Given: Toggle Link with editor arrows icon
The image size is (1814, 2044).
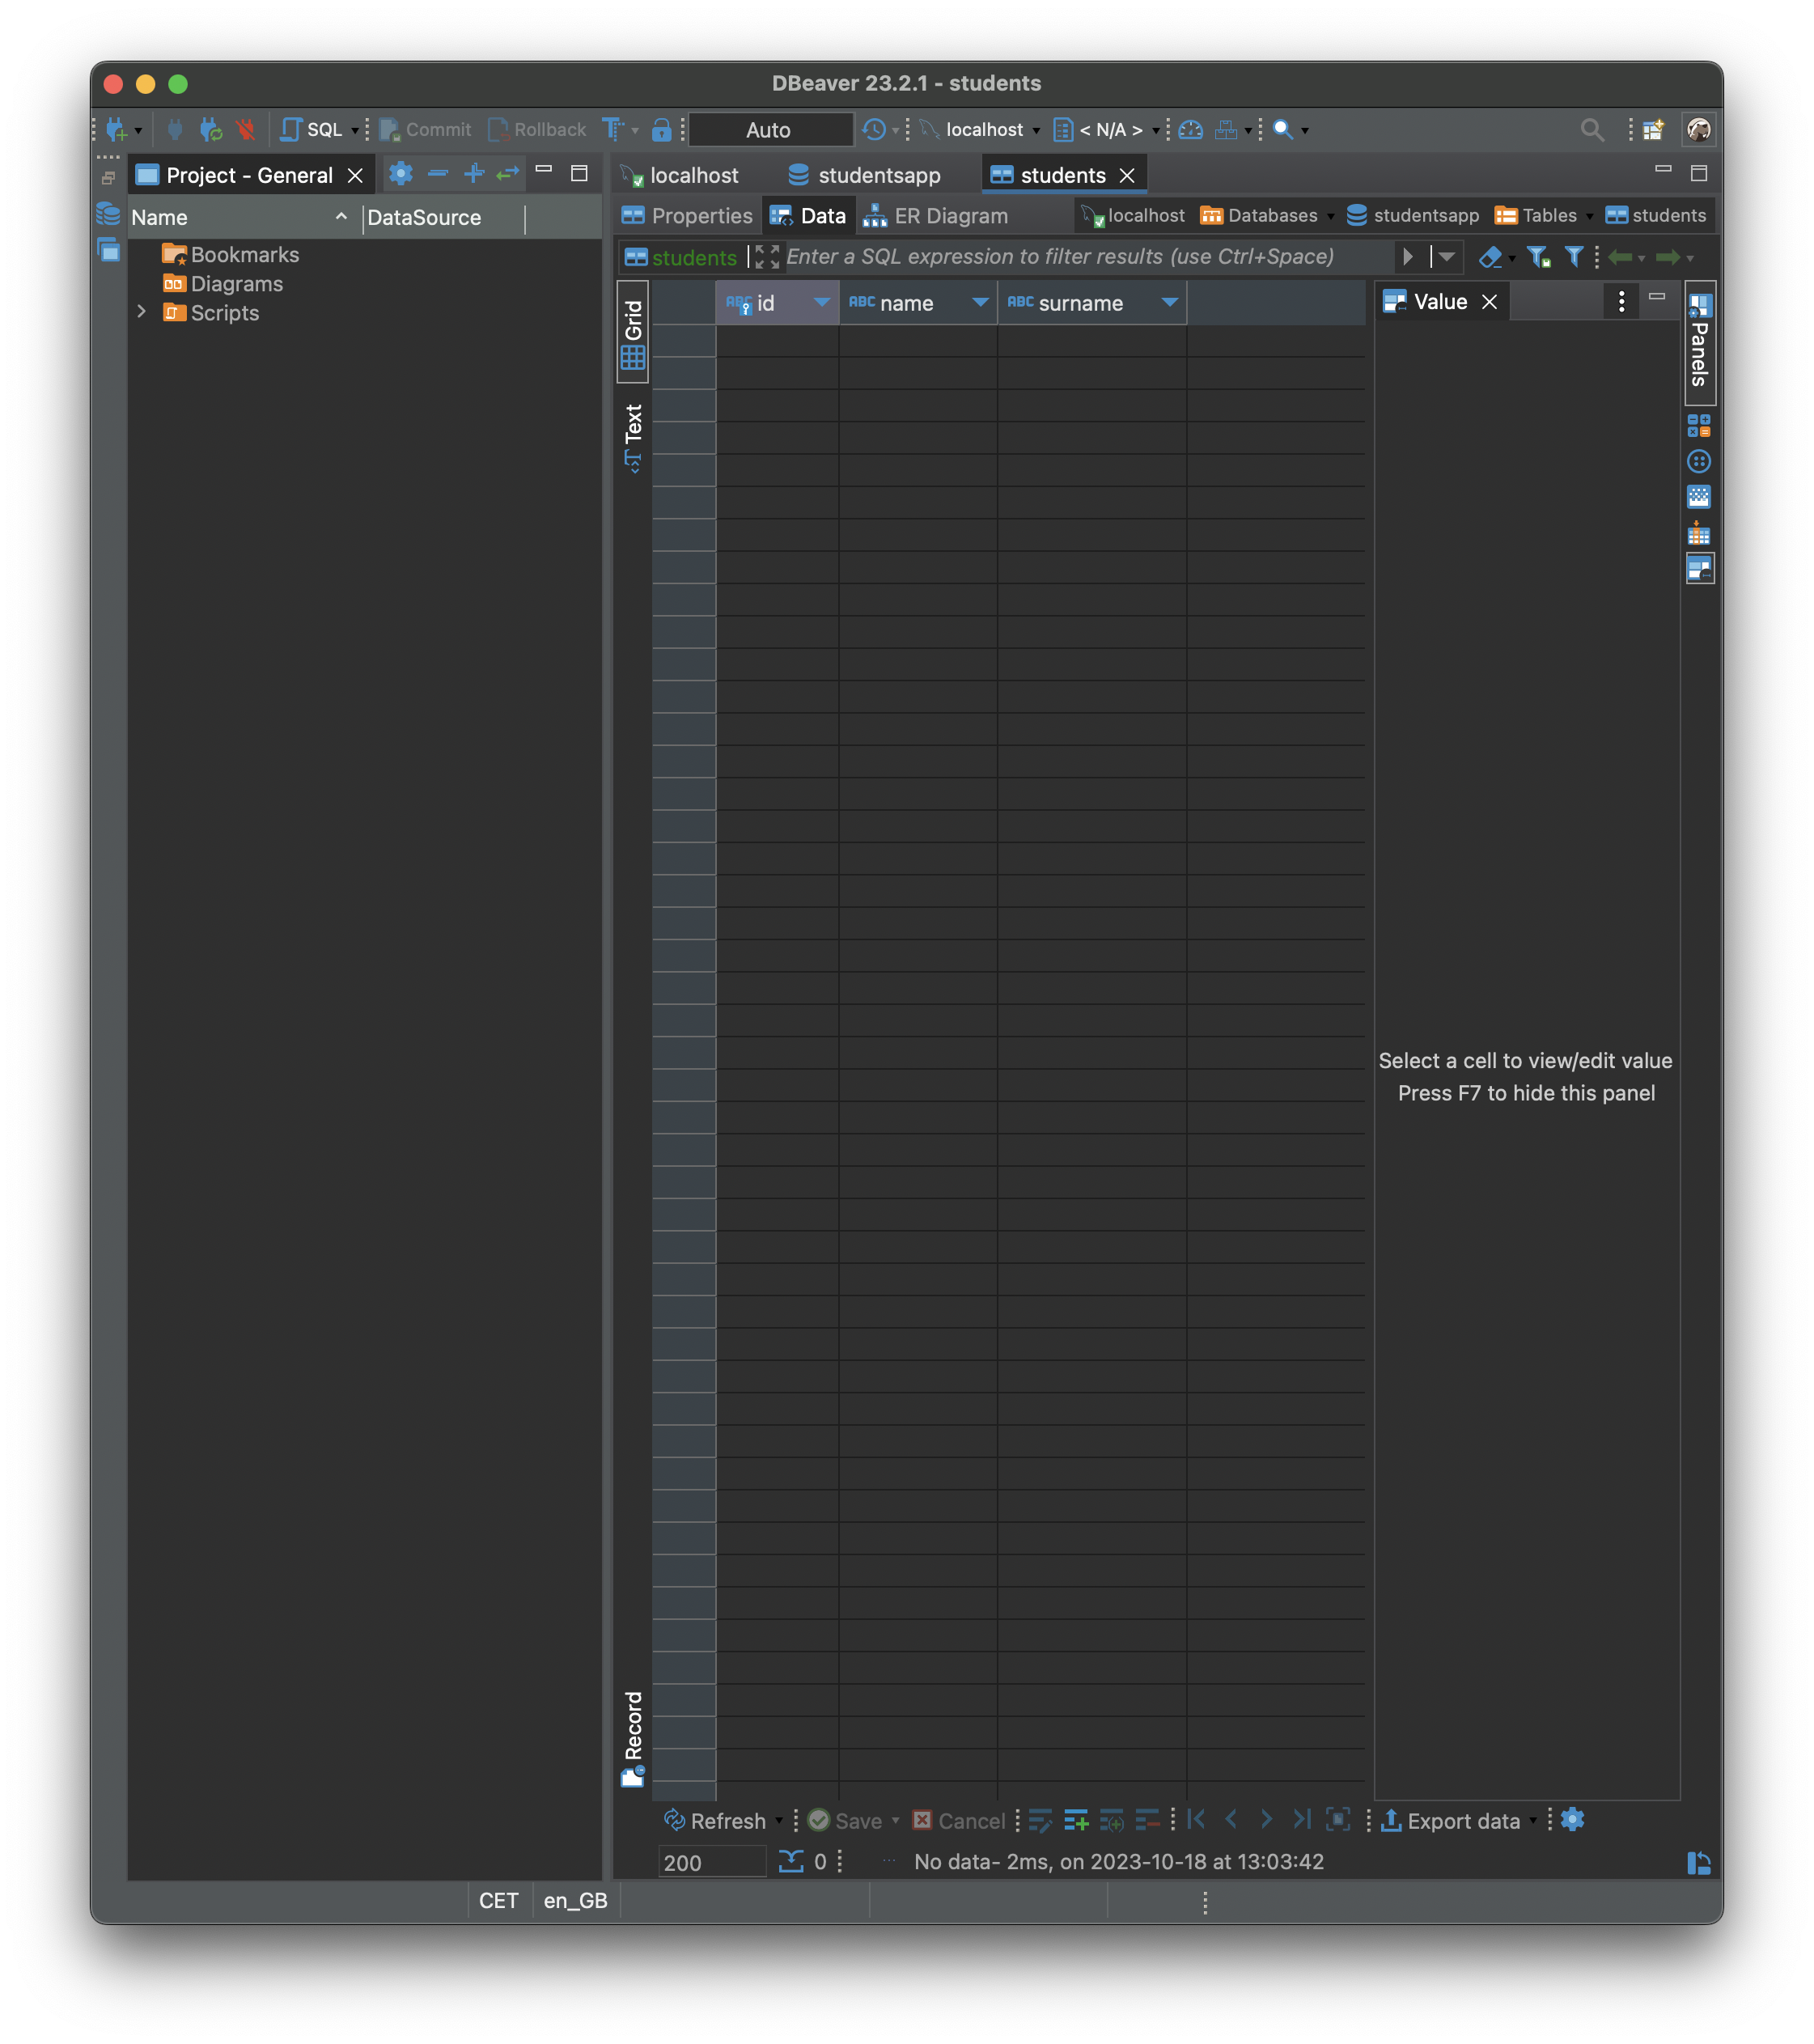Looking at the screenshot, I should [x=509, y=173].
